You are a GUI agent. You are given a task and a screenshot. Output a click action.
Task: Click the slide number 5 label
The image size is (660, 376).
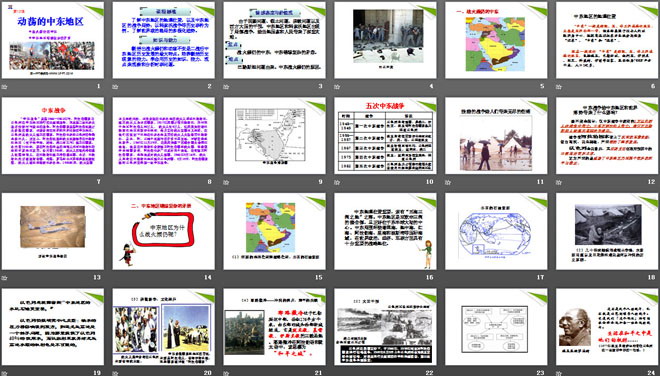(x=542, y=86)
